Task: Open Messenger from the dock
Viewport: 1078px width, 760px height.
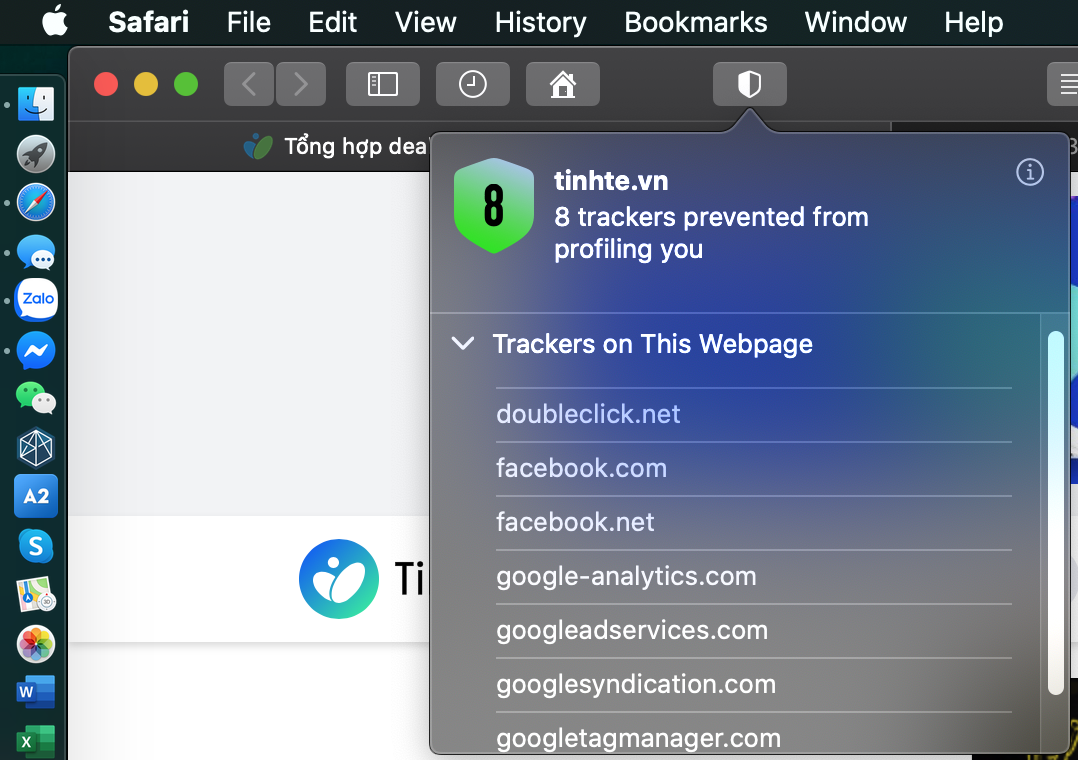Action: 36,350
